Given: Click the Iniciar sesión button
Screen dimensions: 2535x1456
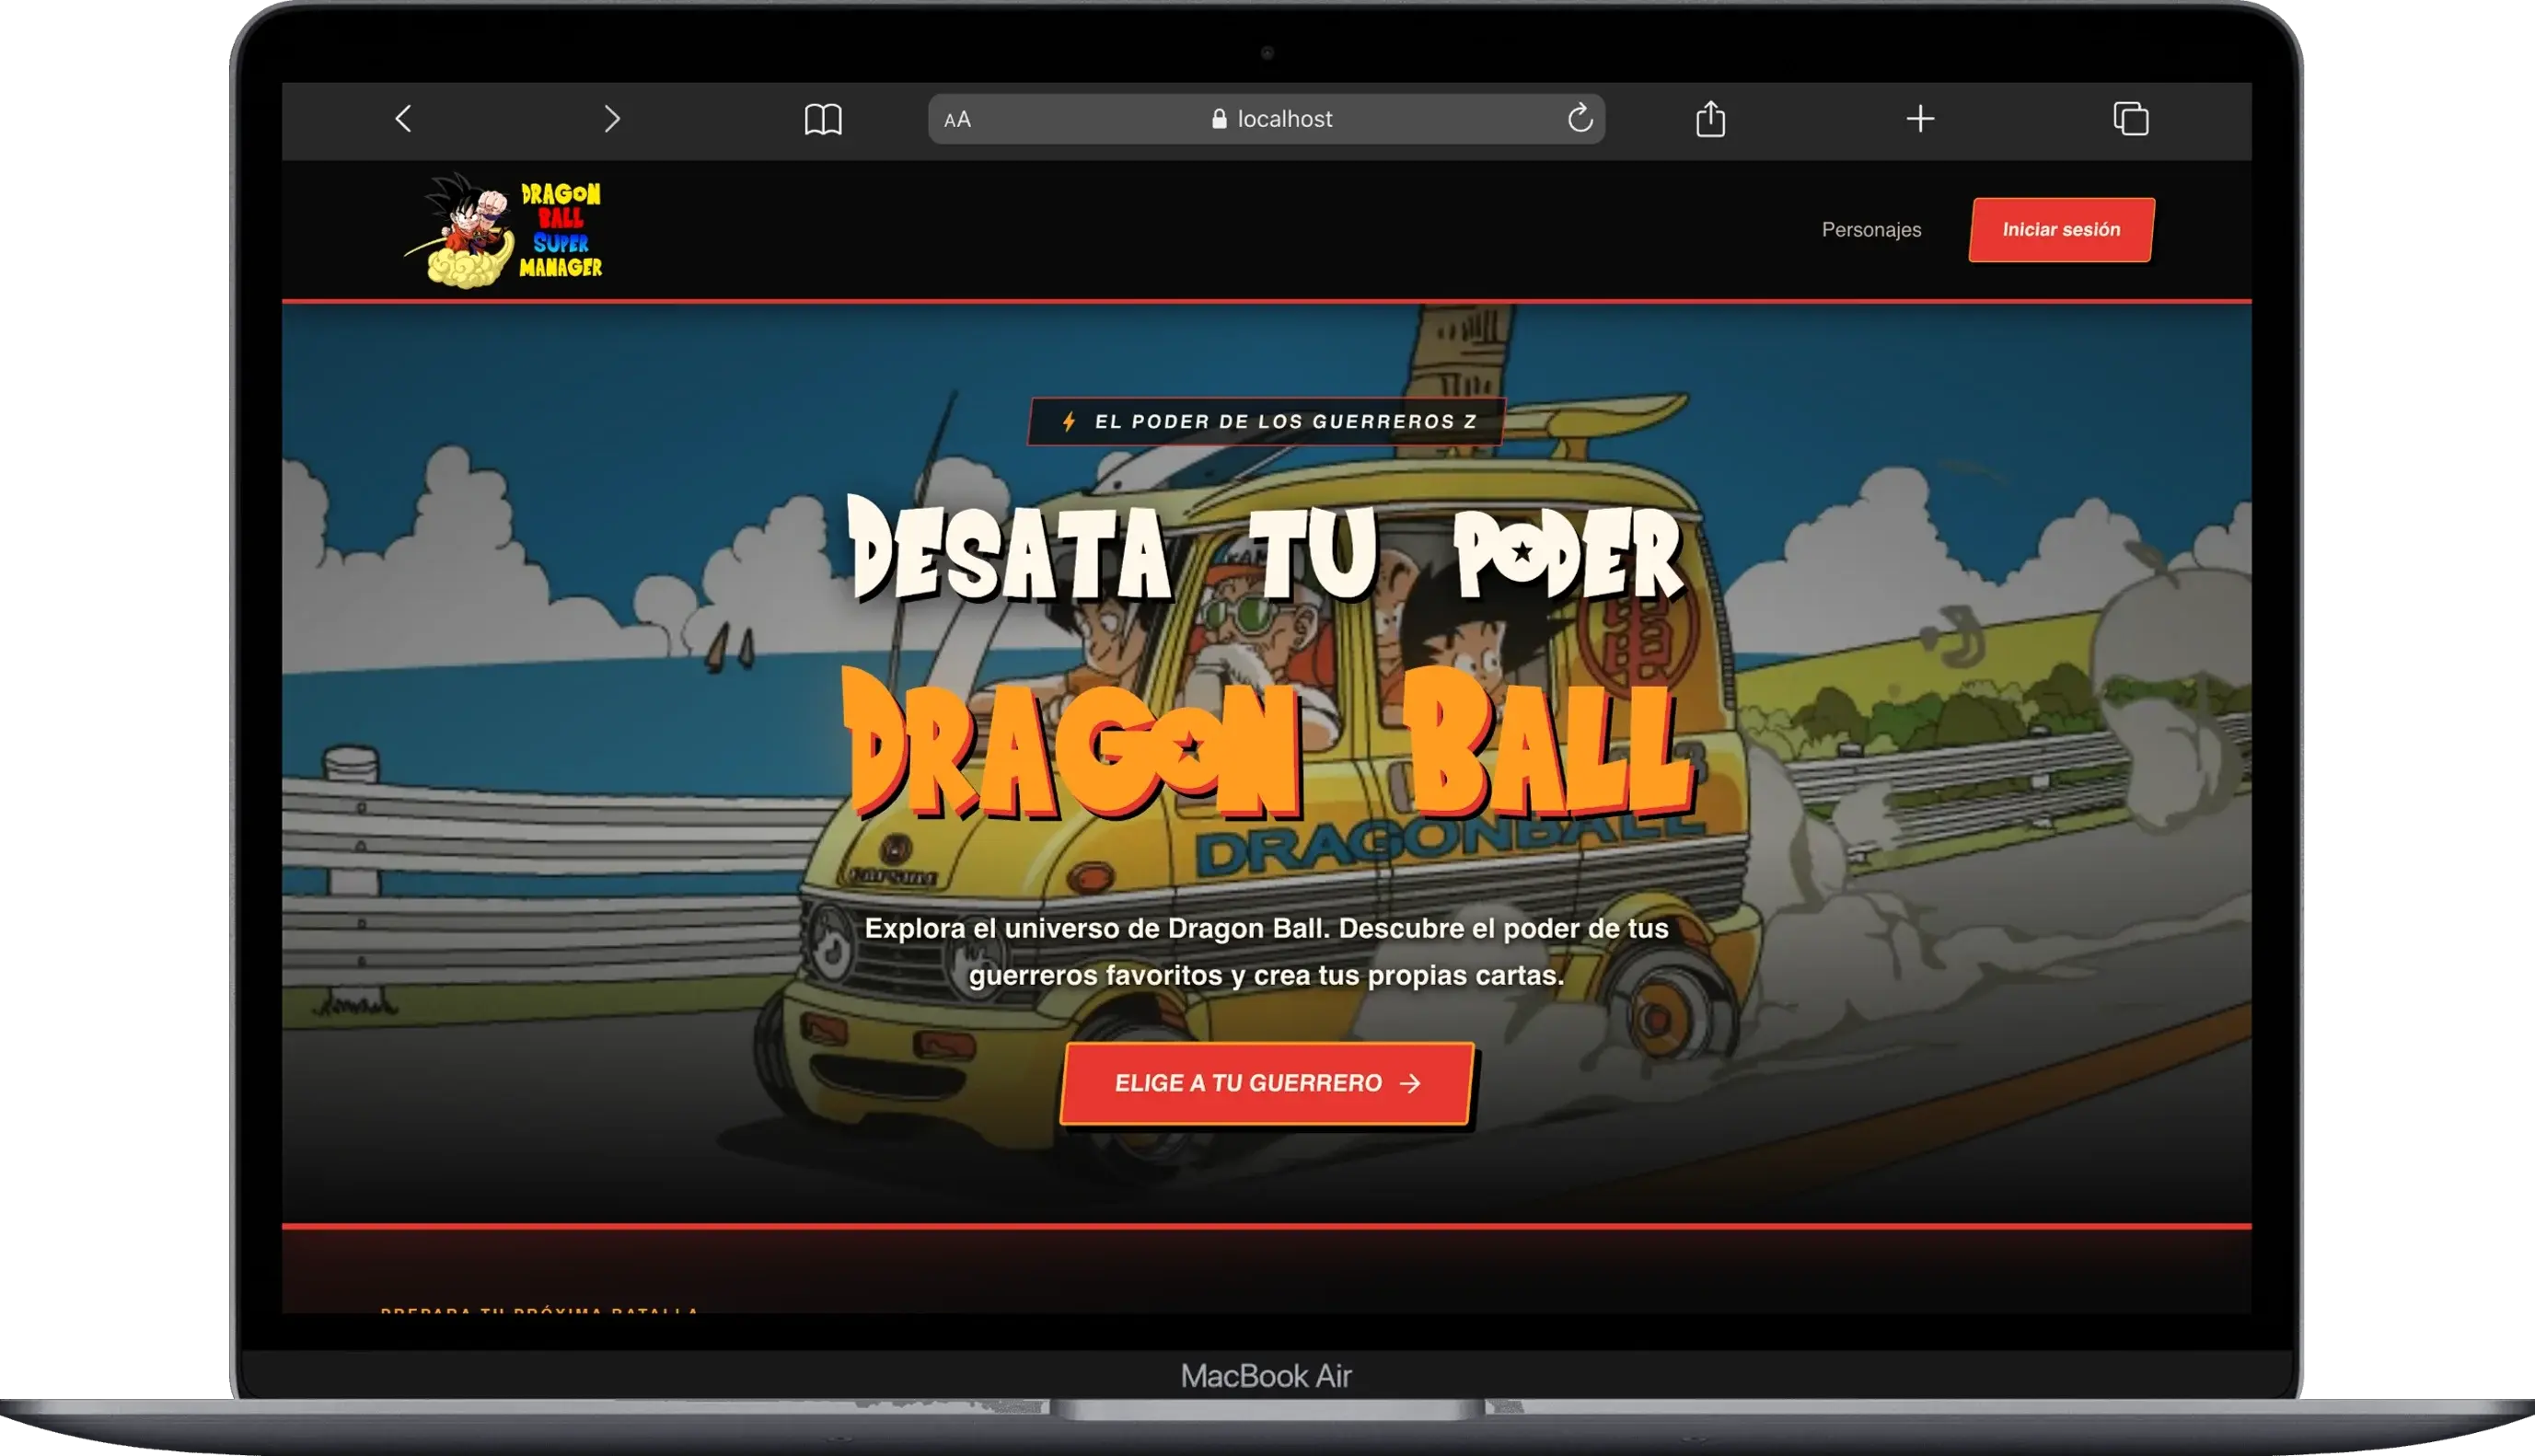Looking at the screenshot, I should (x=2061, y=230).
